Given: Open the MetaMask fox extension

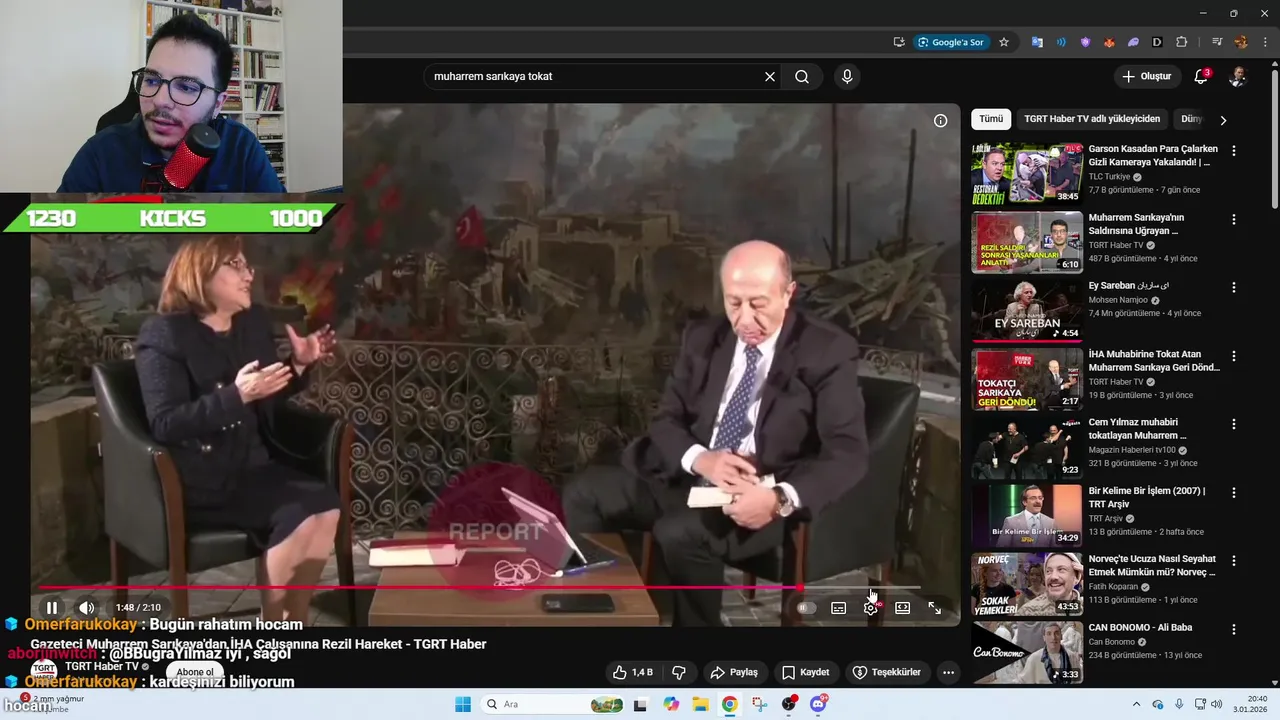Looking at the screenshot, I should tap(1109, 42).
